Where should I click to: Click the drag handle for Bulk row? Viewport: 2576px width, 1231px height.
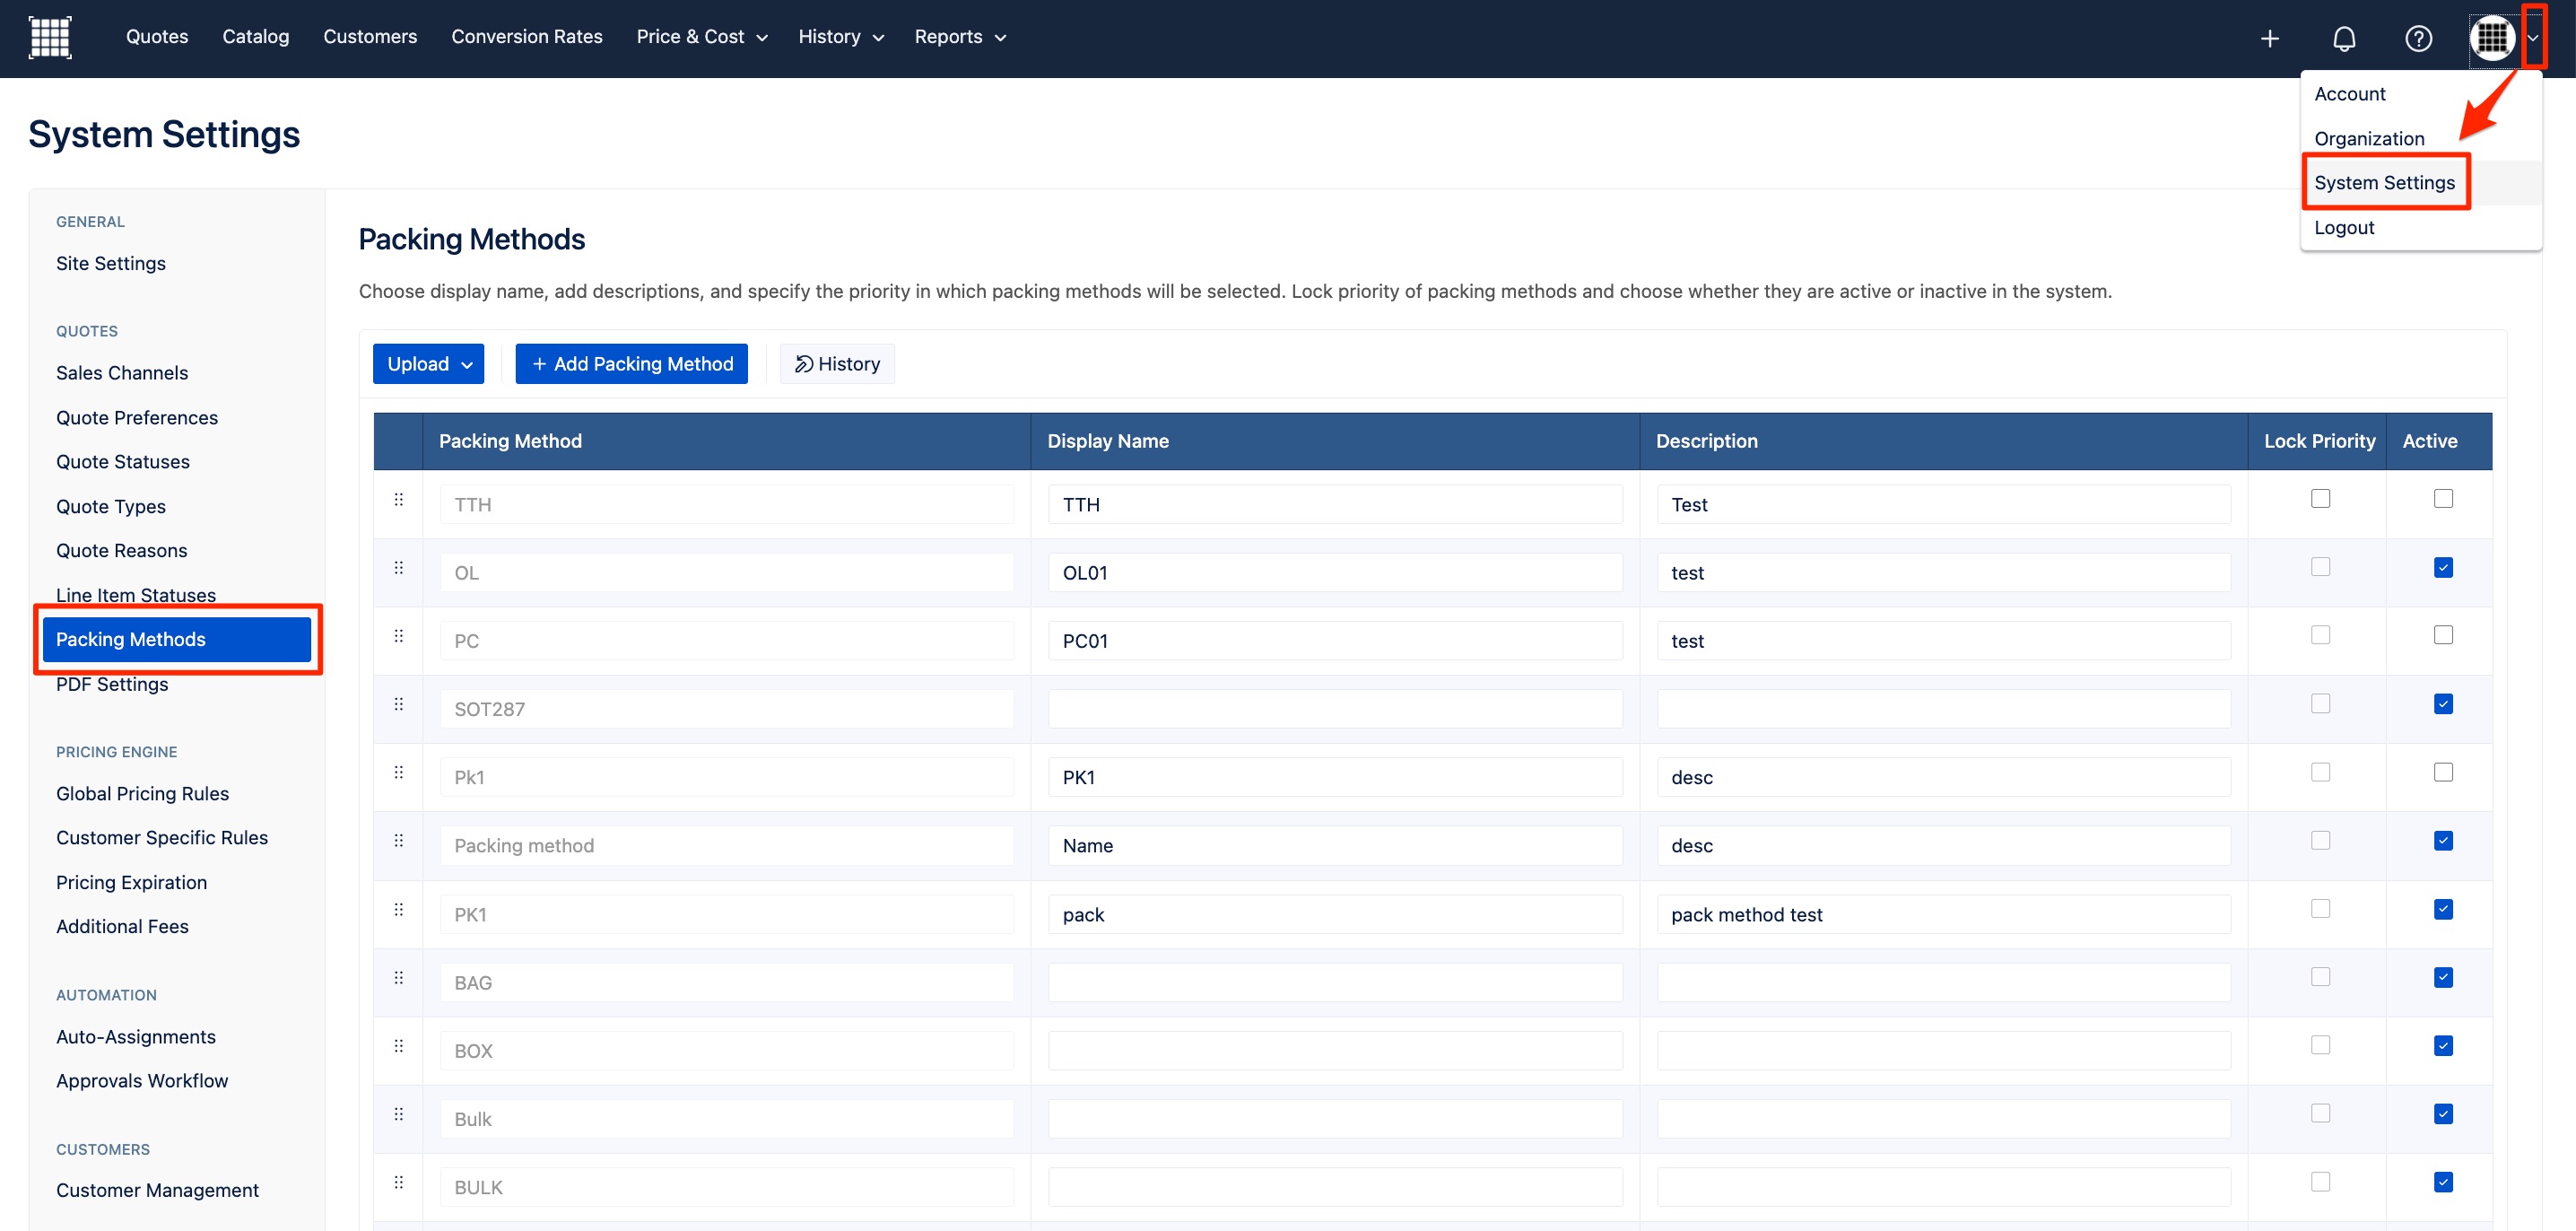click(x=399, y=1113)
